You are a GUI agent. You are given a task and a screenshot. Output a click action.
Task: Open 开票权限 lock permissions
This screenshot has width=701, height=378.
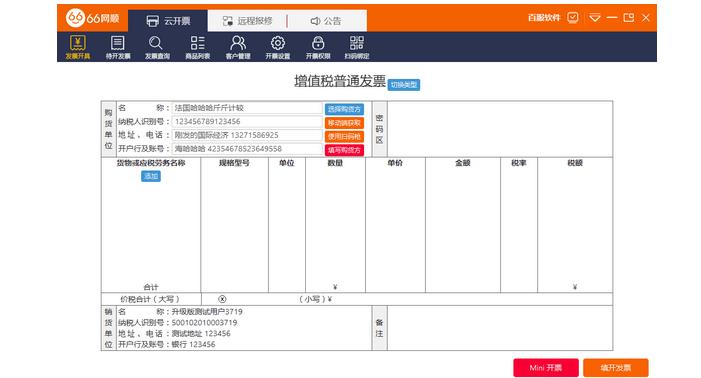pyautogui.click(x=318, y=47)
